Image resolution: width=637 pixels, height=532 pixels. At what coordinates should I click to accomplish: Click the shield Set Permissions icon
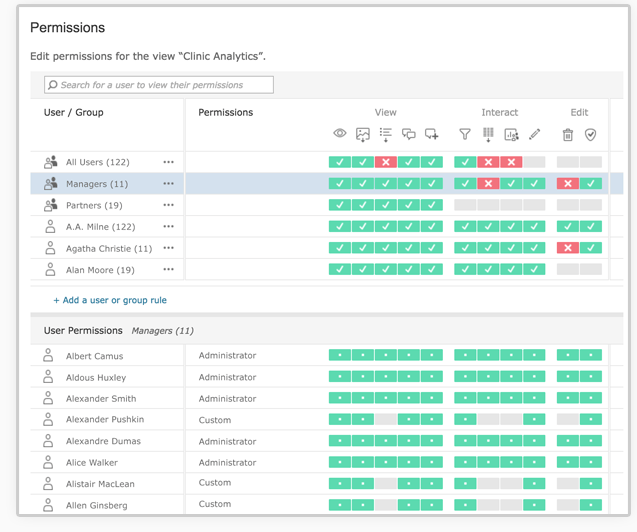(x=591, y=135)
